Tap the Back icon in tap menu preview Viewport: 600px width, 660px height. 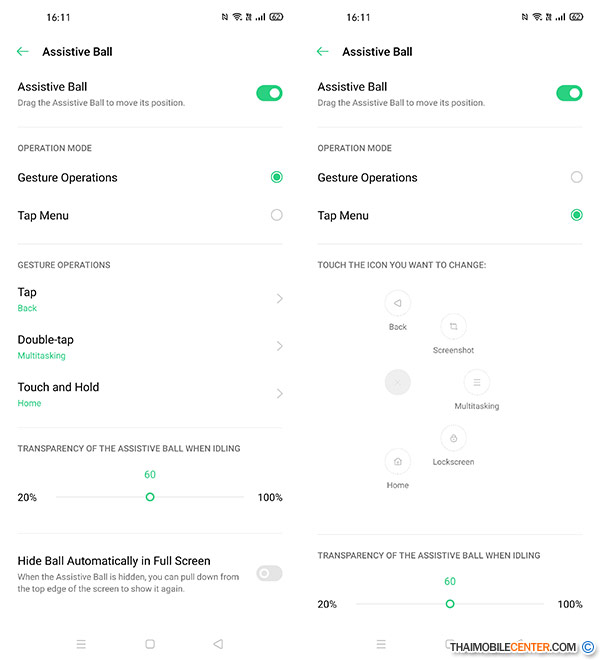pos(397,303)
